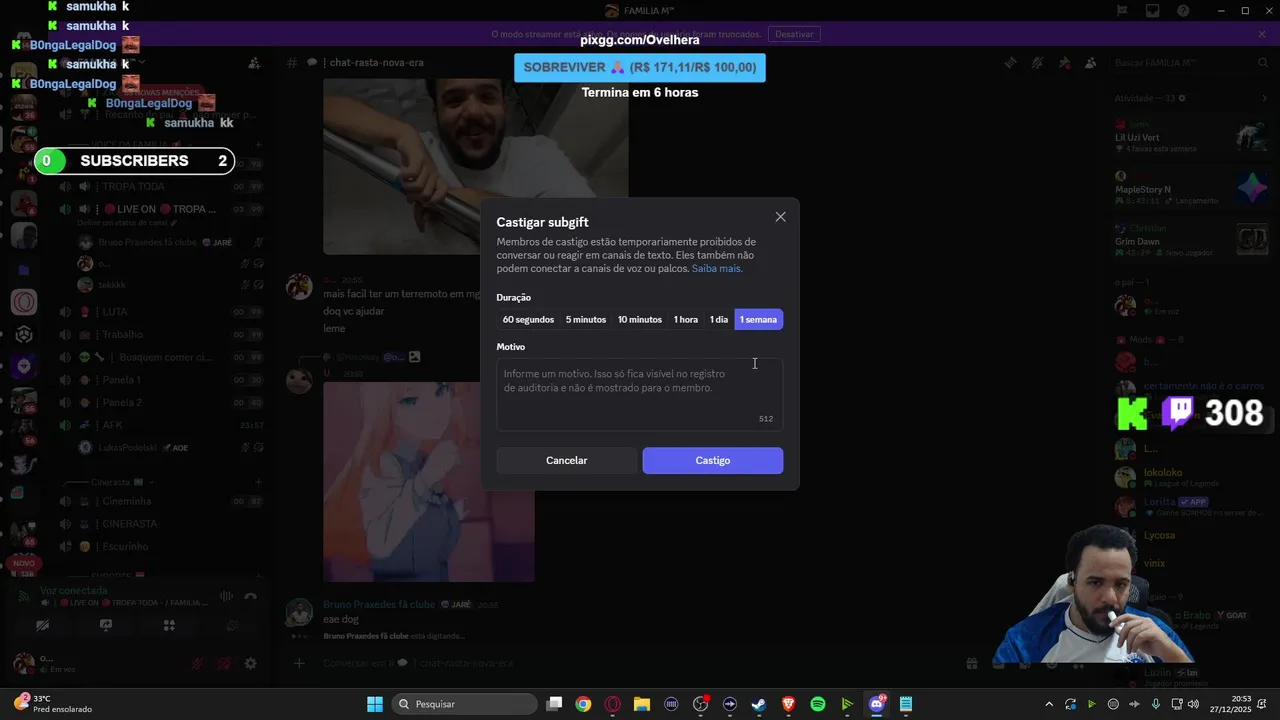Open member lokoloko in member list

click(1190, 478)
